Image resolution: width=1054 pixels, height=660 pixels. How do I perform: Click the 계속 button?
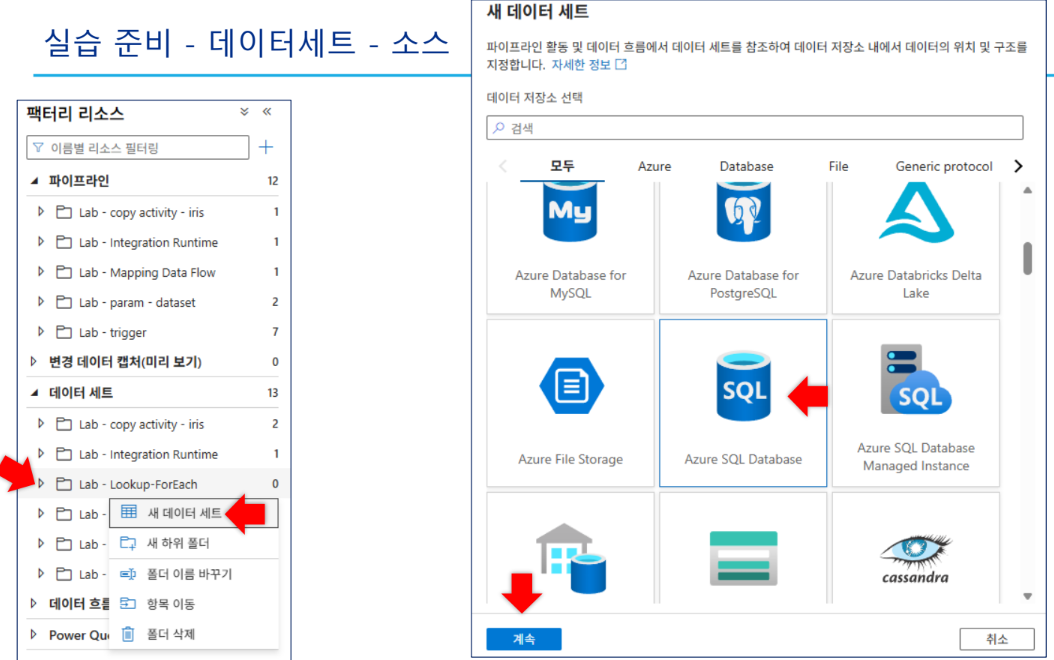524,639
